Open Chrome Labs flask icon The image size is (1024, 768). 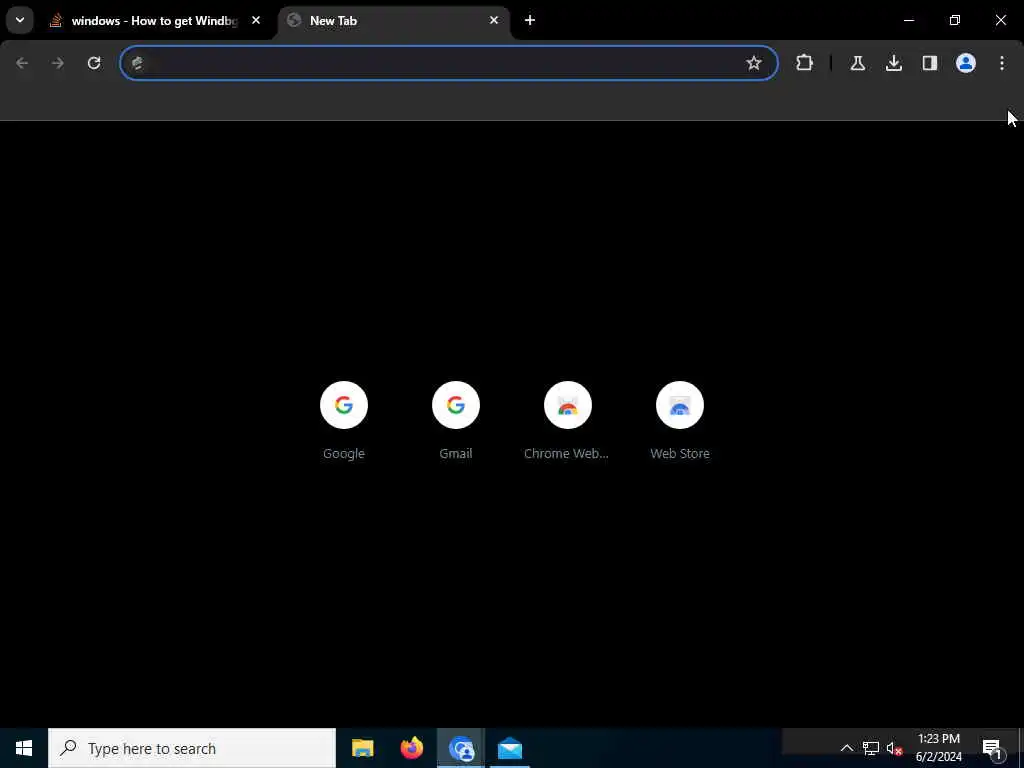pyautogui.click(x=857, y=63)
